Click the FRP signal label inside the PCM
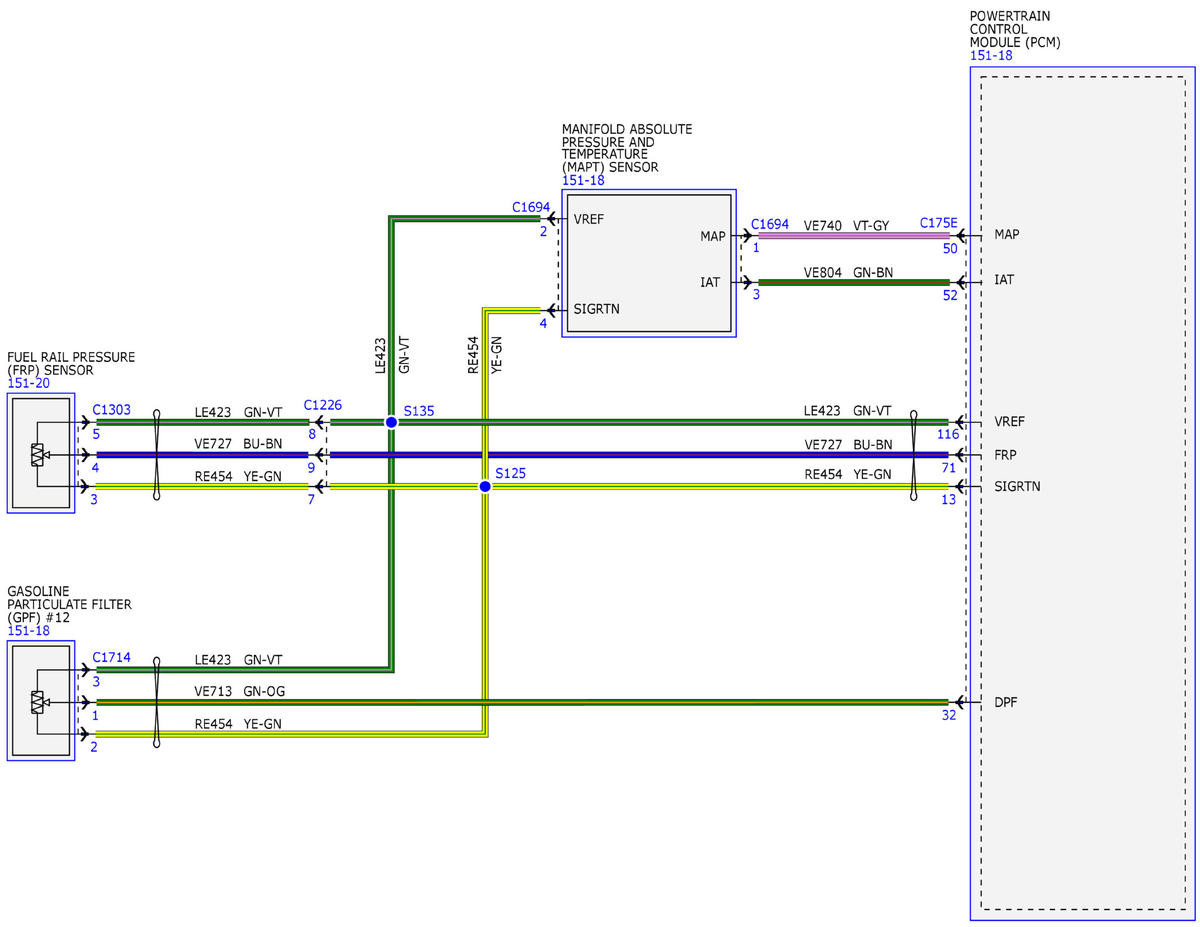Screen dimensions: 1200x927 click(x=1007, y=454)
